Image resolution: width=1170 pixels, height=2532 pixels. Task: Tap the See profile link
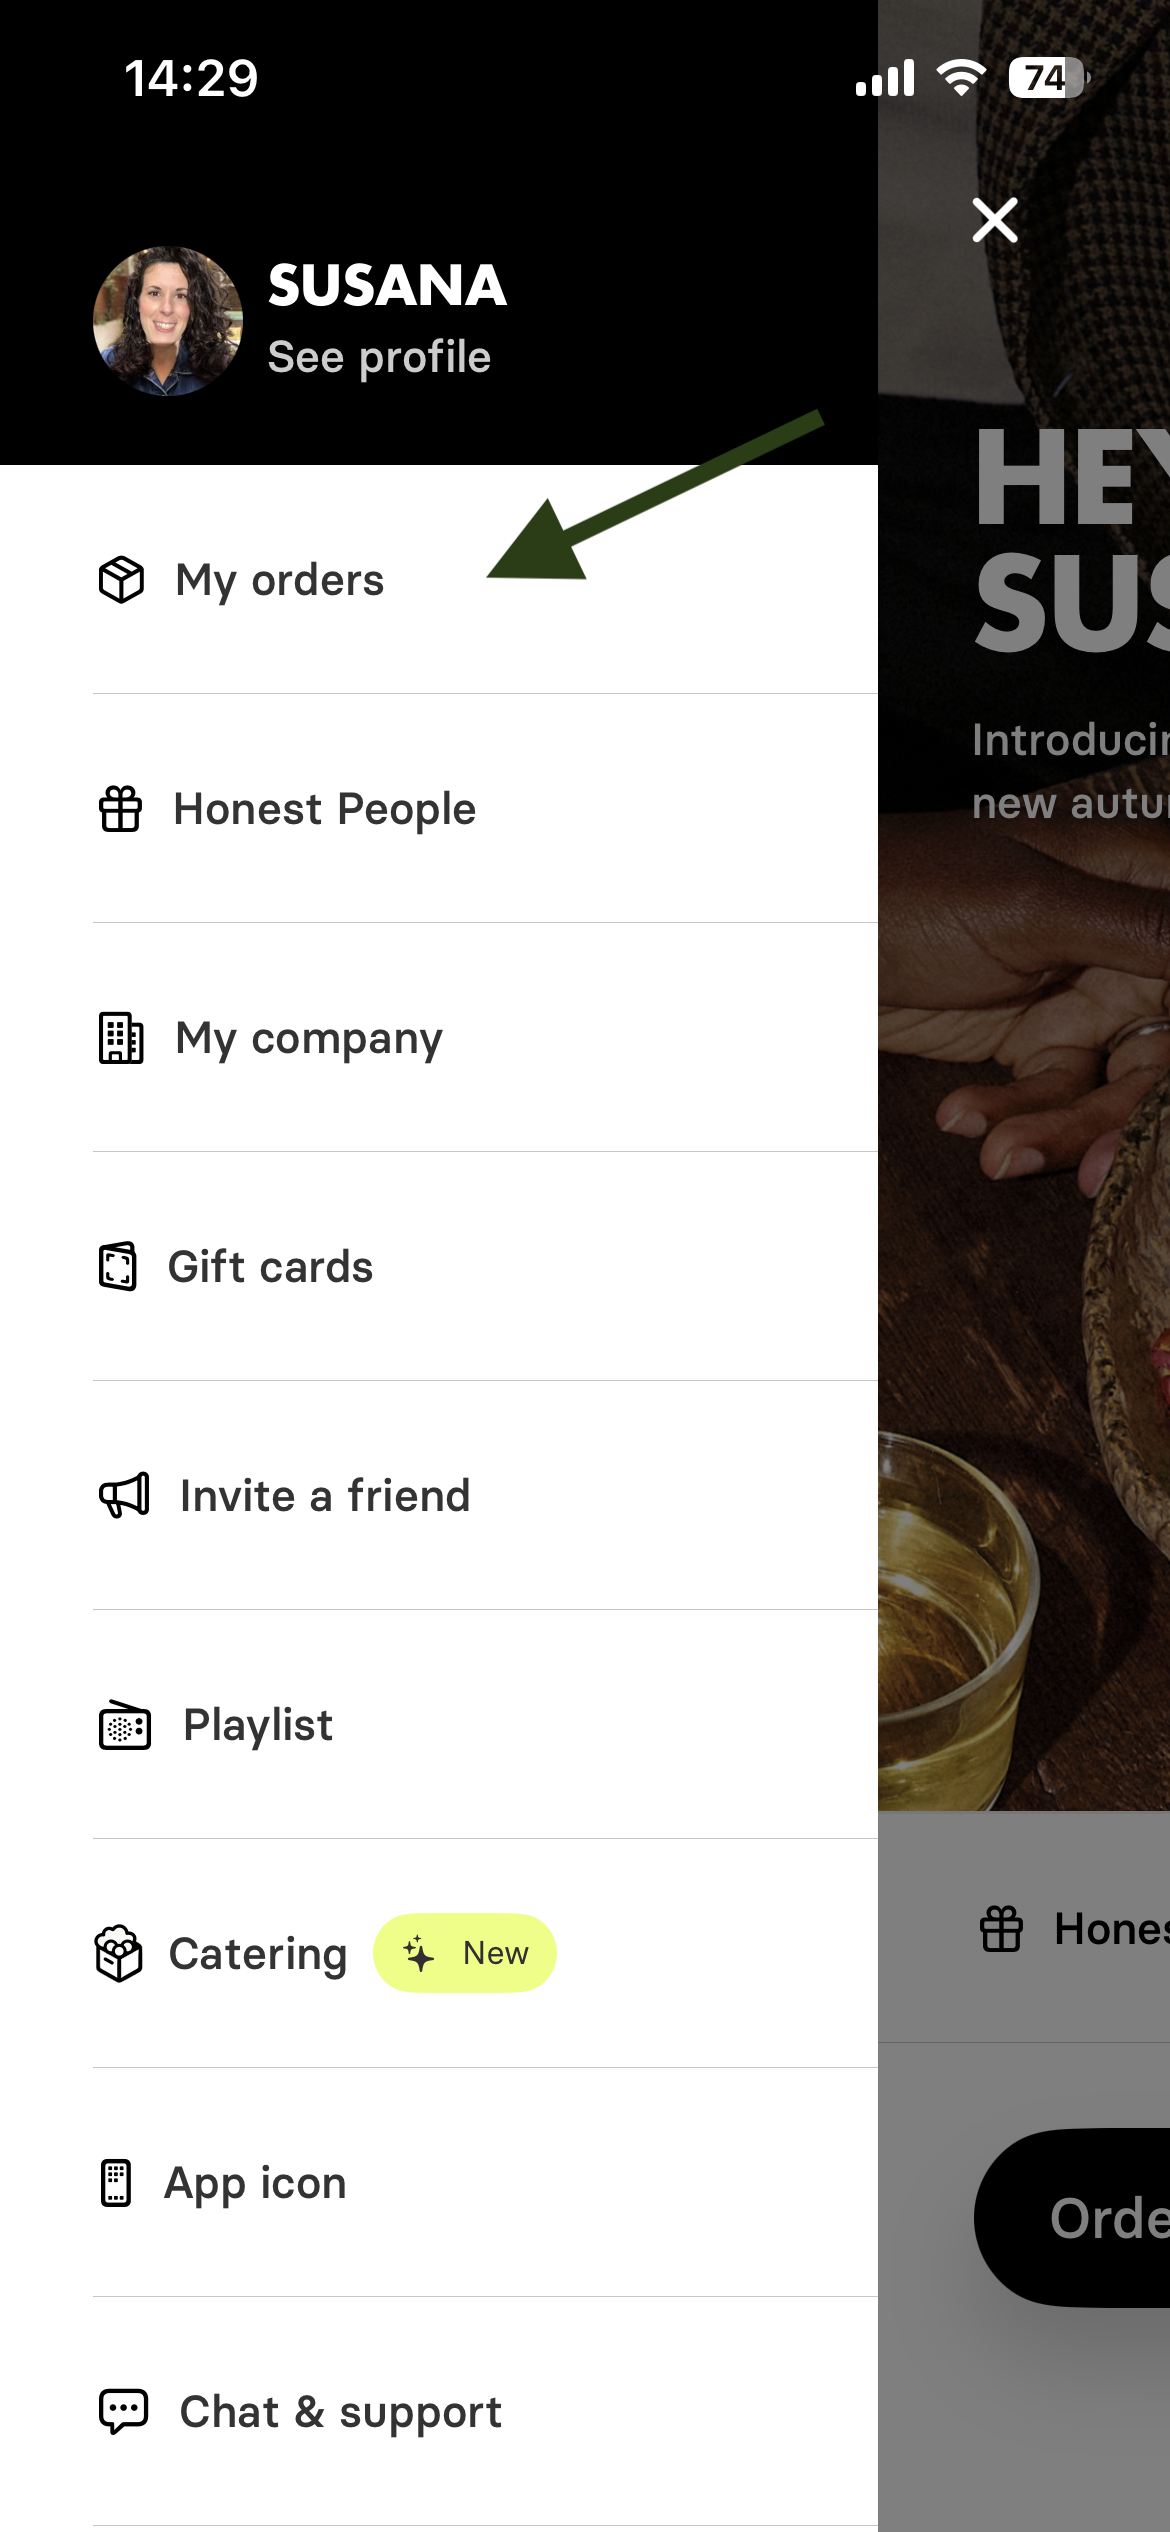[x=379, y=357]
